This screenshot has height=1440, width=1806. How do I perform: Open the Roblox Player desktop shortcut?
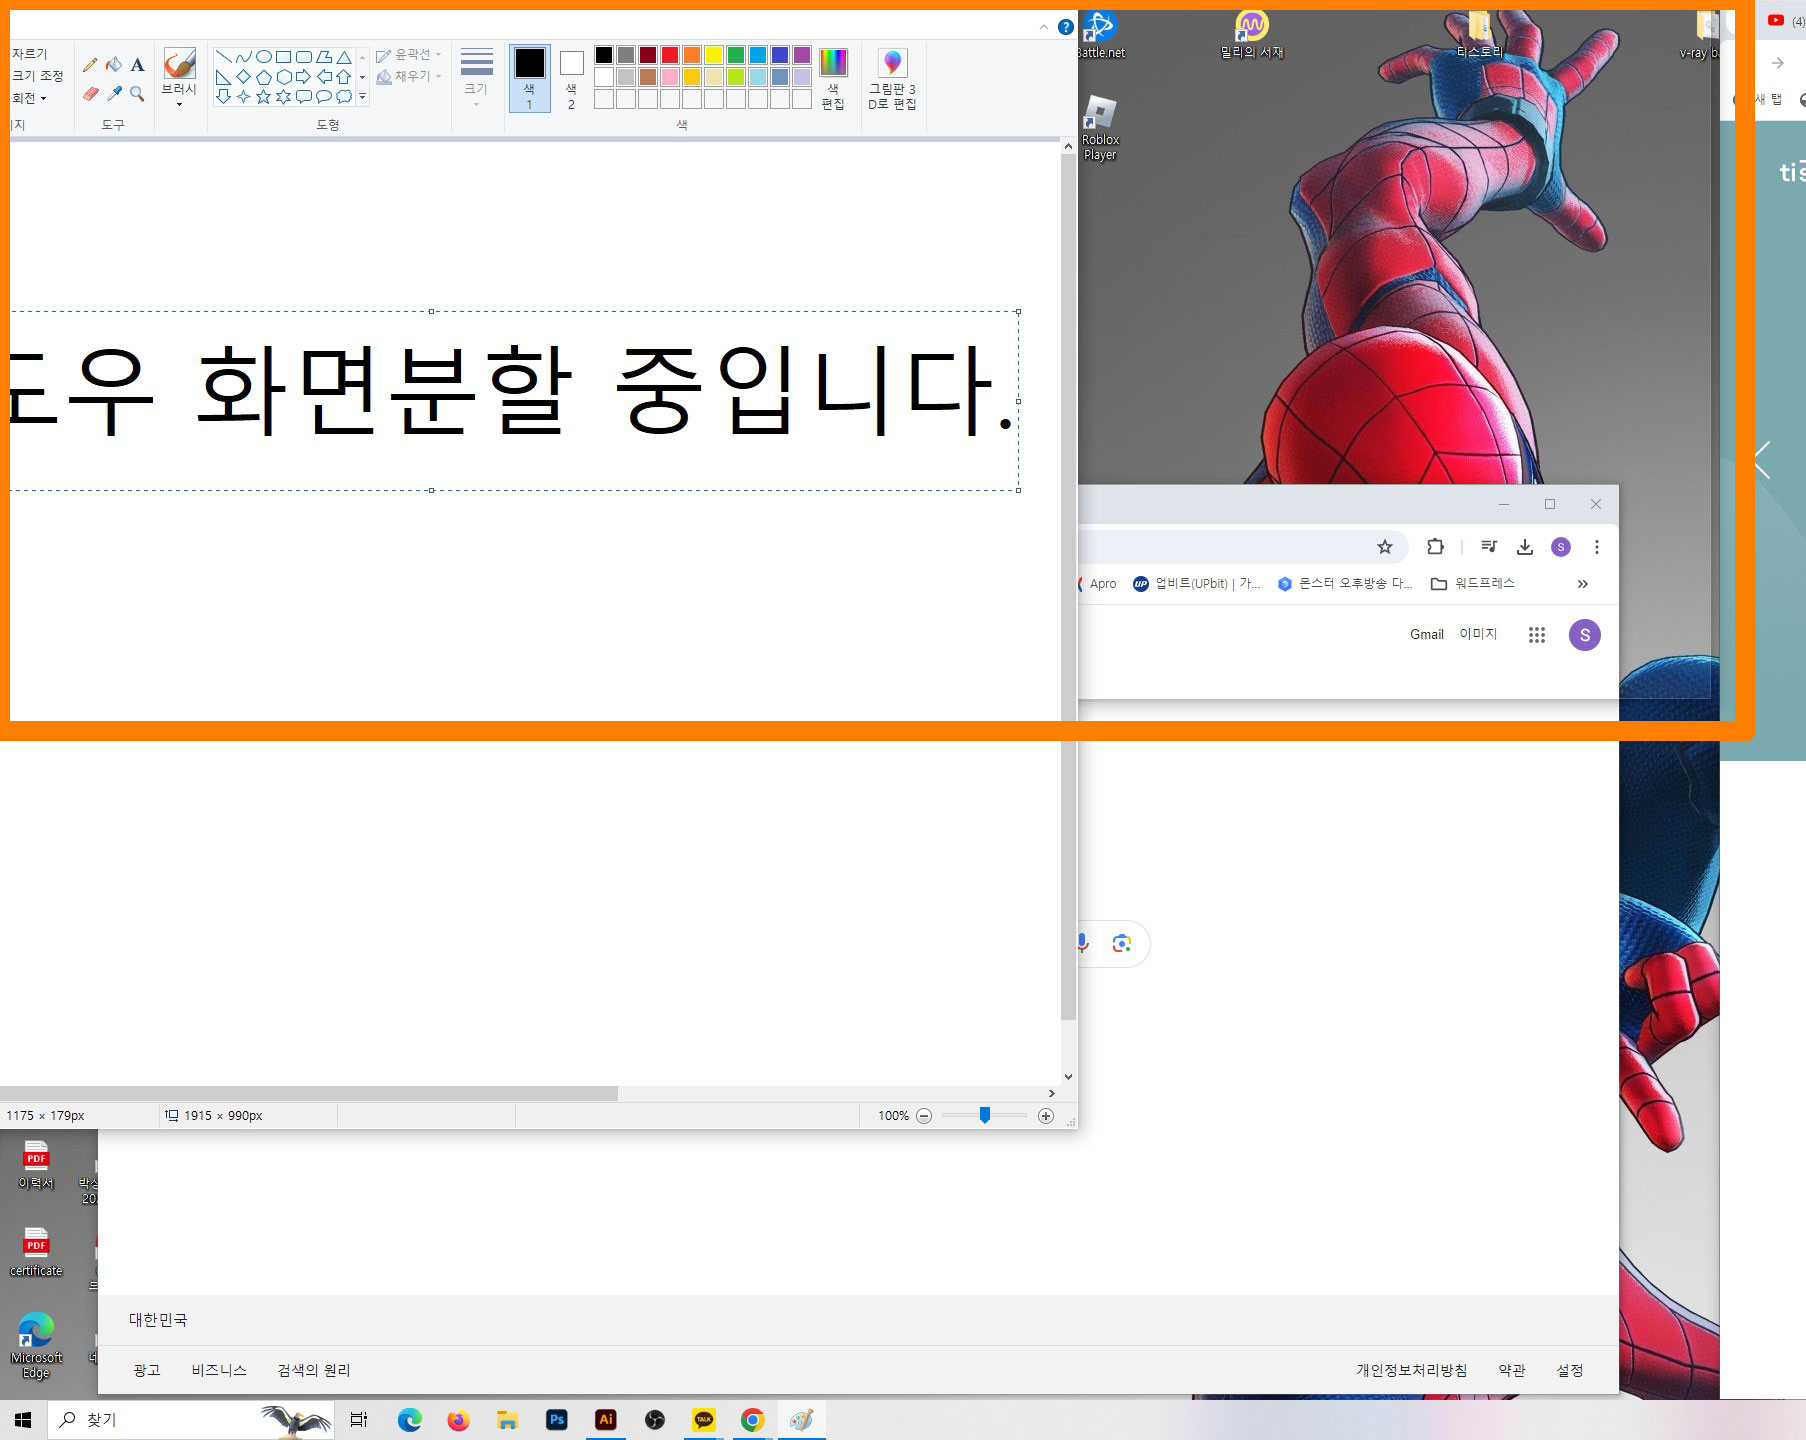click(x=1100, y=128)
